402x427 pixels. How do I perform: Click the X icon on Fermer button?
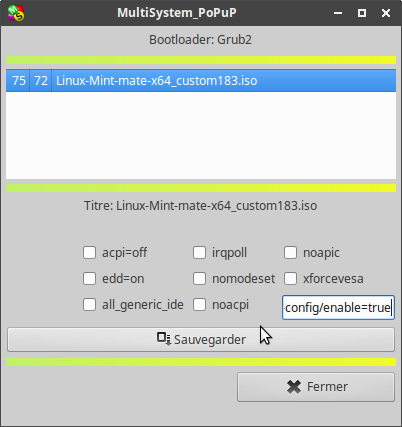294,387
